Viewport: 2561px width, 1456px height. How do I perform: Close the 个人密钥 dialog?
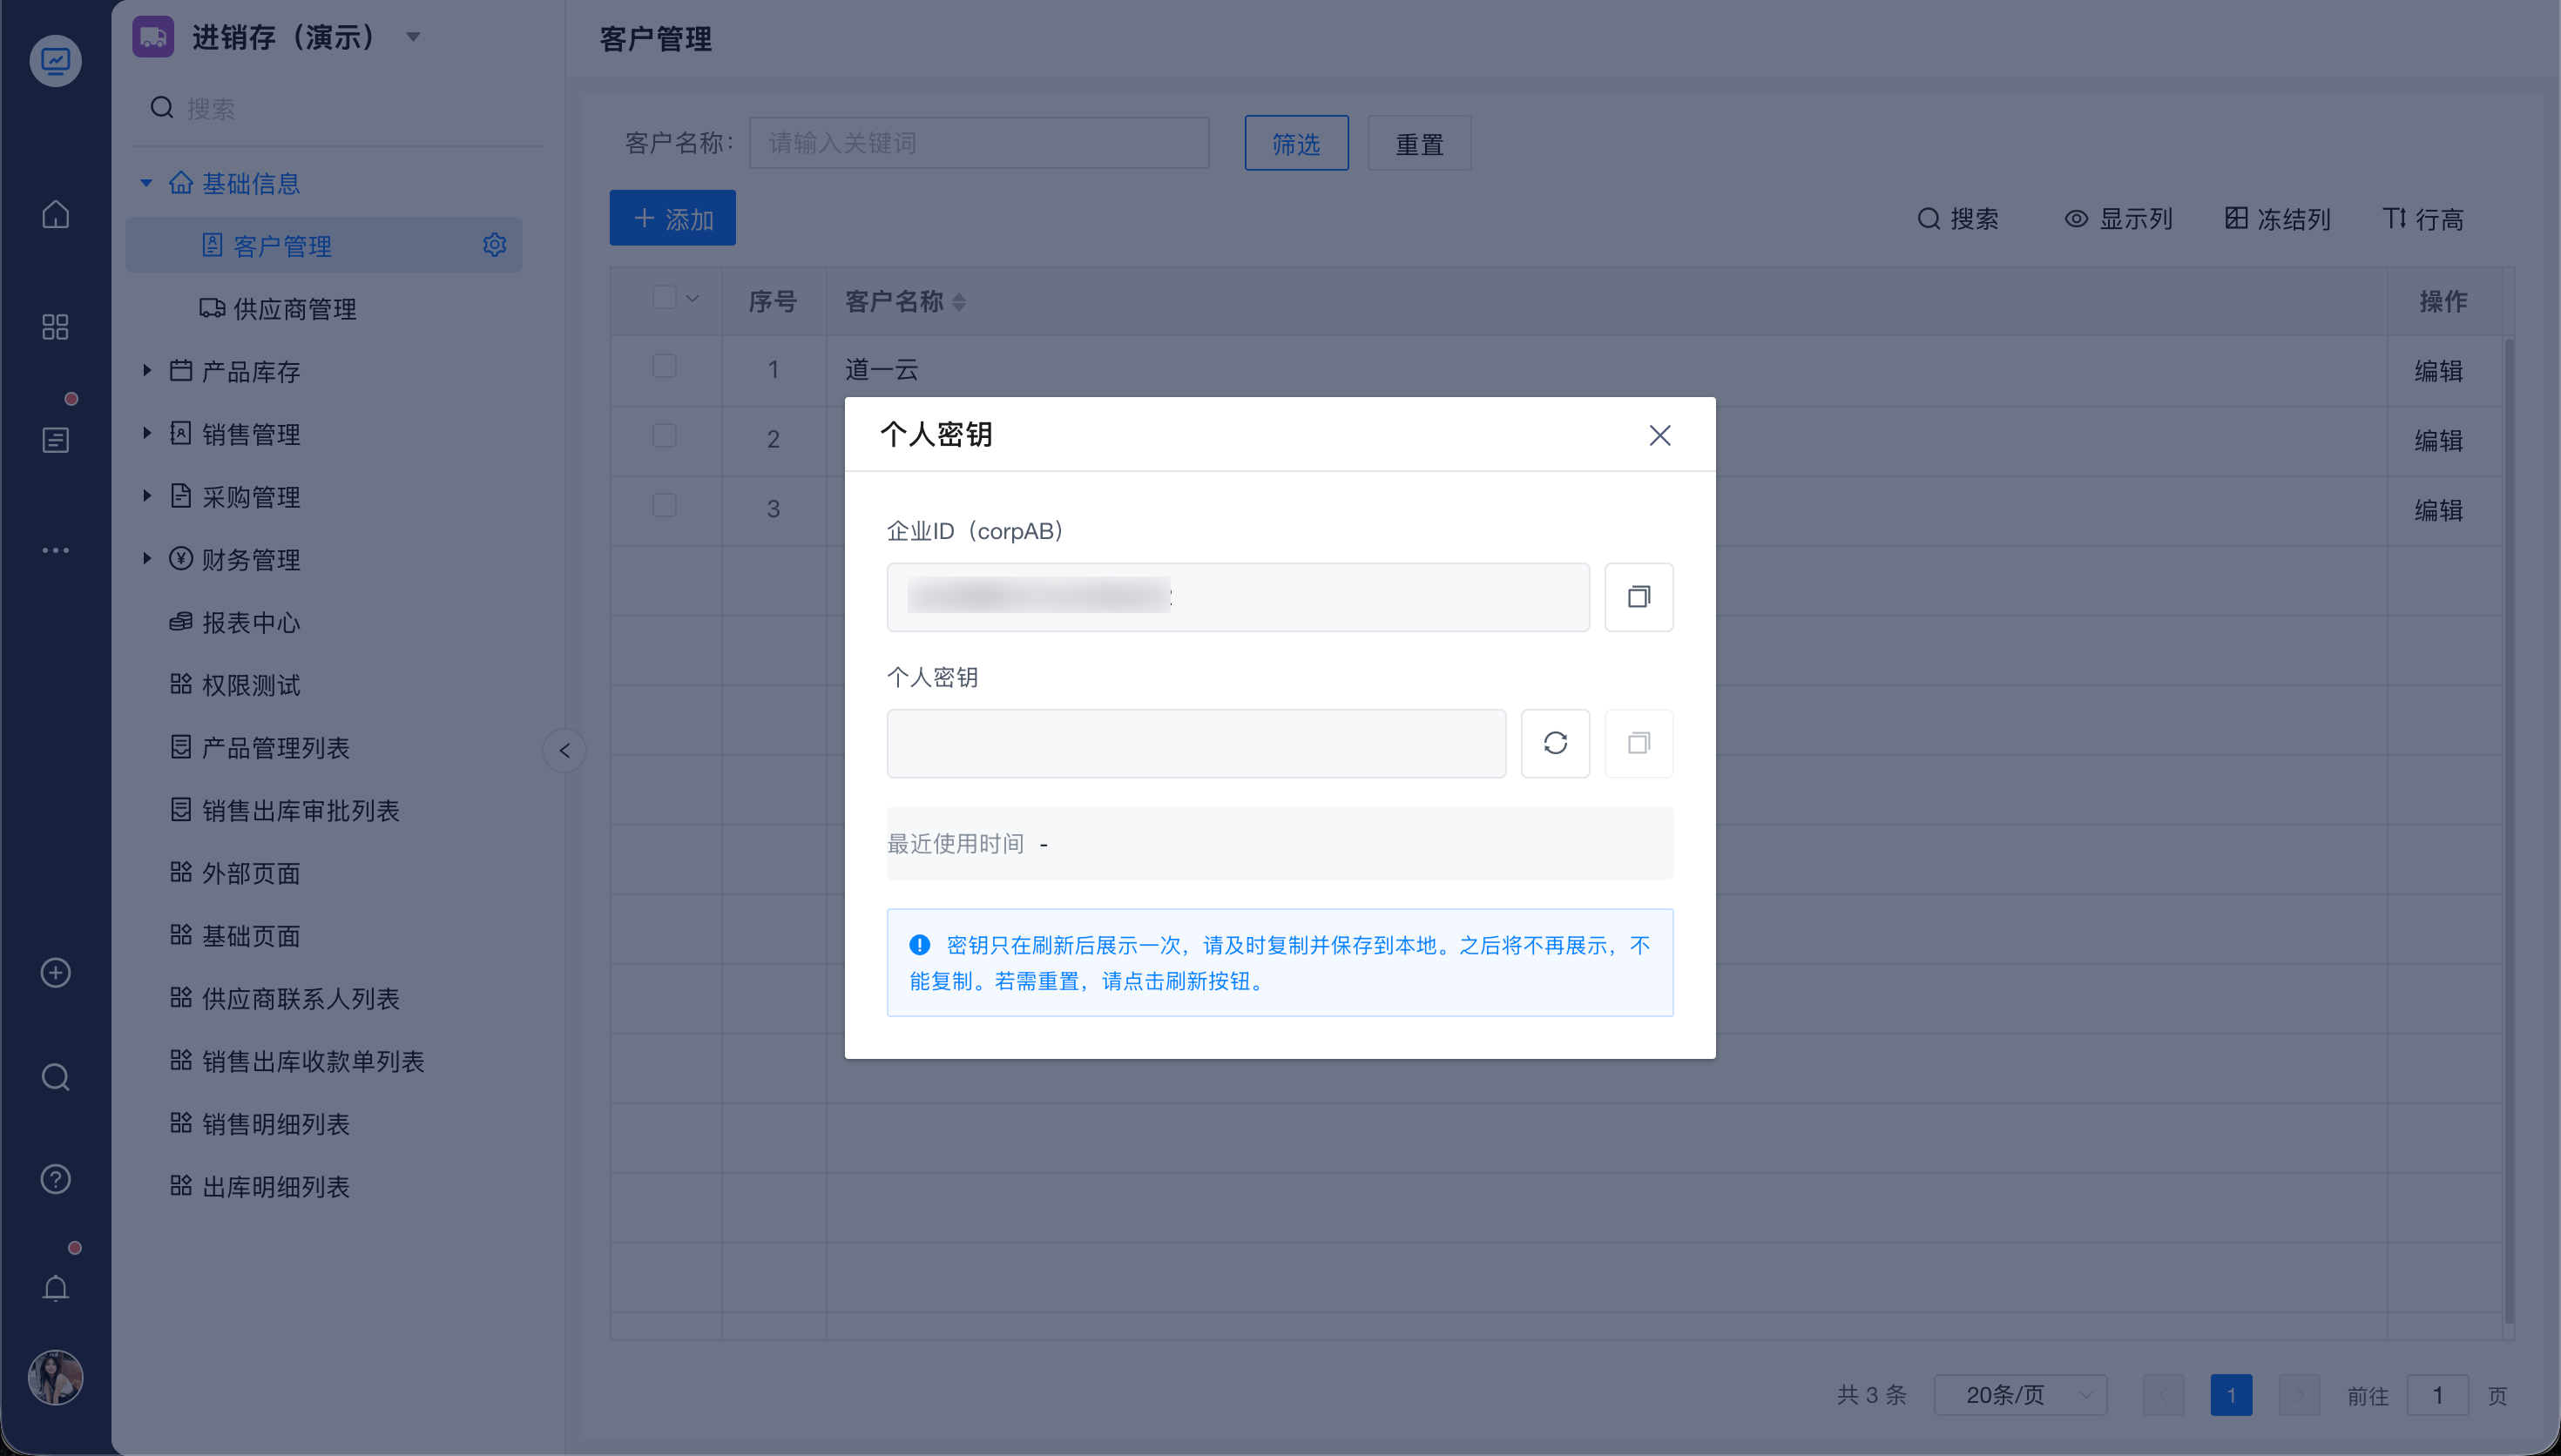coord(1659,435)
